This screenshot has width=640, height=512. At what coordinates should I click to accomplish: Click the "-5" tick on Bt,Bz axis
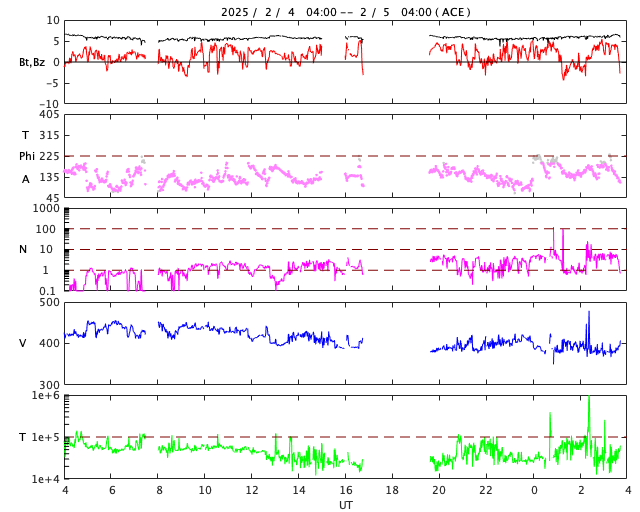click(x=53, y=83)
